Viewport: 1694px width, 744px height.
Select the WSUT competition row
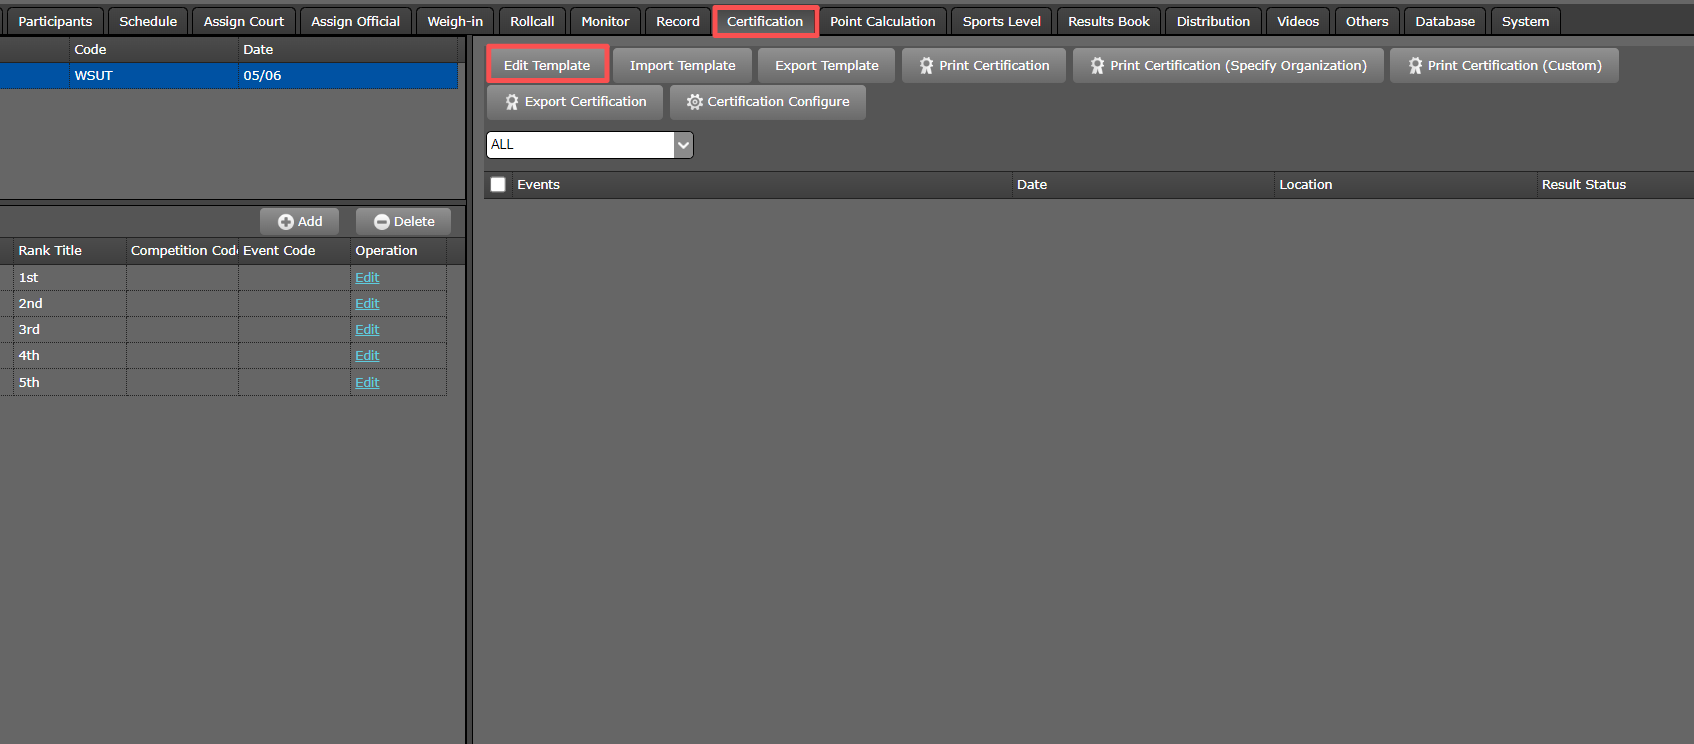click(x=229, y=76)
